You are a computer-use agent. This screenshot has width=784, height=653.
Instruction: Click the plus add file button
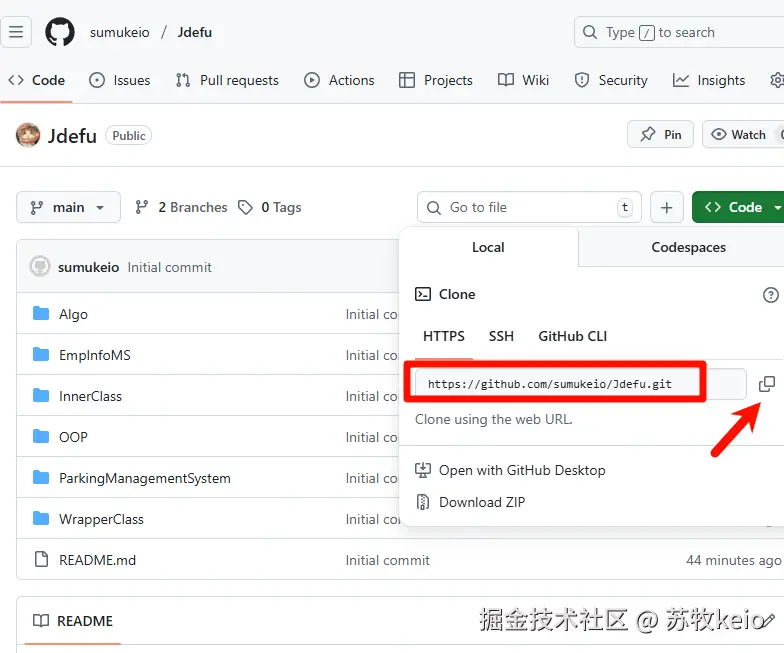pos(666,207)
